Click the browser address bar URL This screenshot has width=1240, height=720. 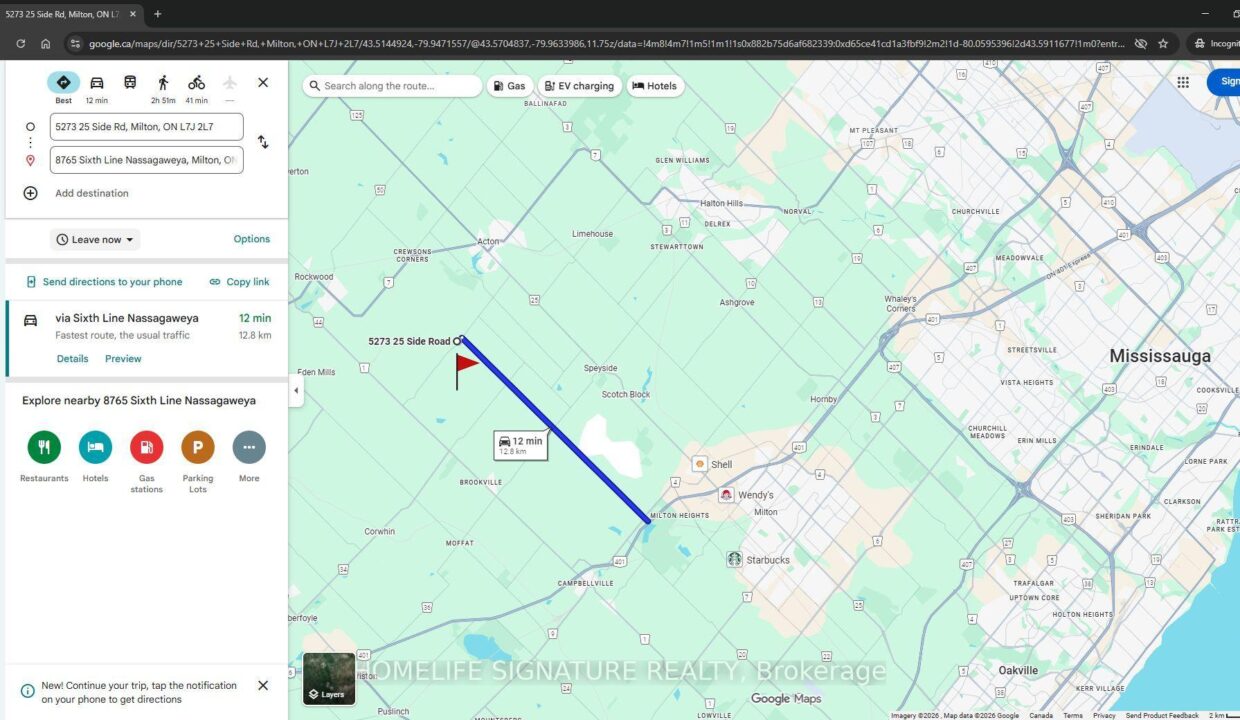click(x=605, y=44)
